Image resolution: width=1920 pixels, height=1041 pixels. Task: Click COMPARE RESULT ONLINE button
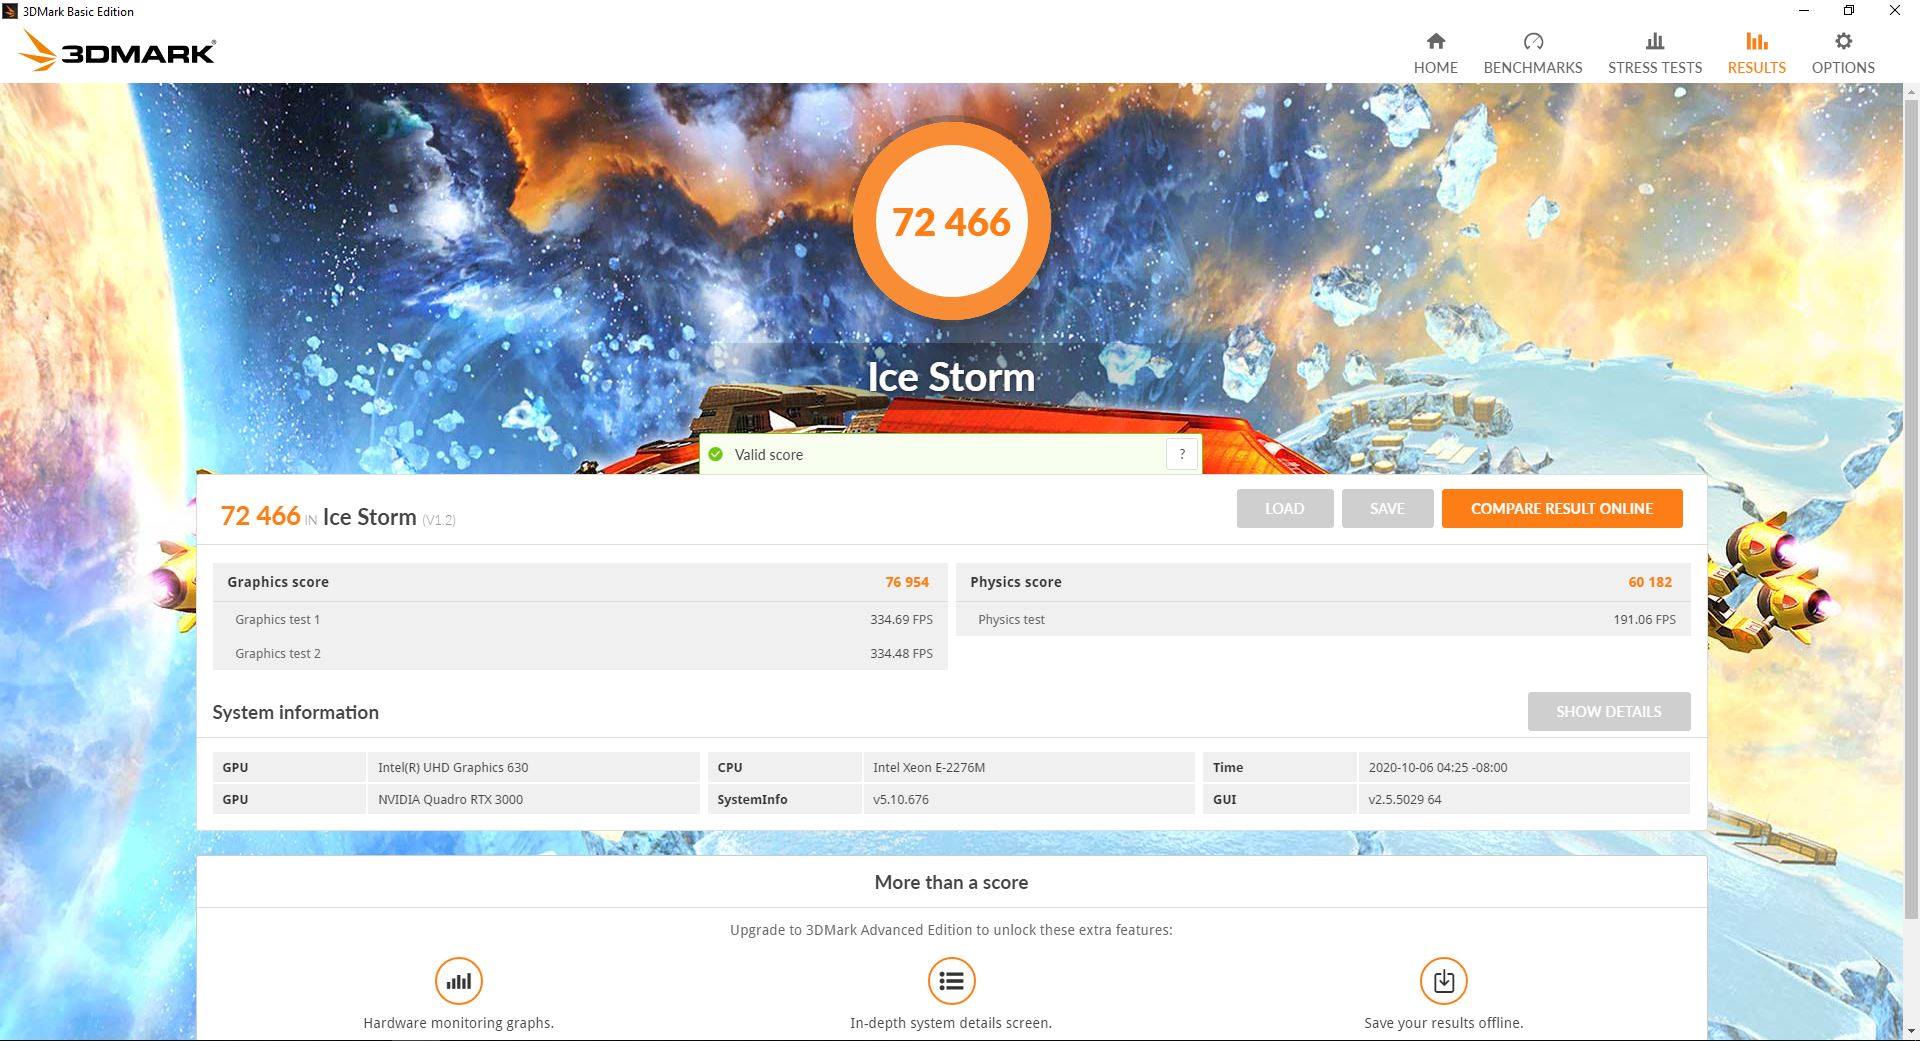tap(1562, 508)
